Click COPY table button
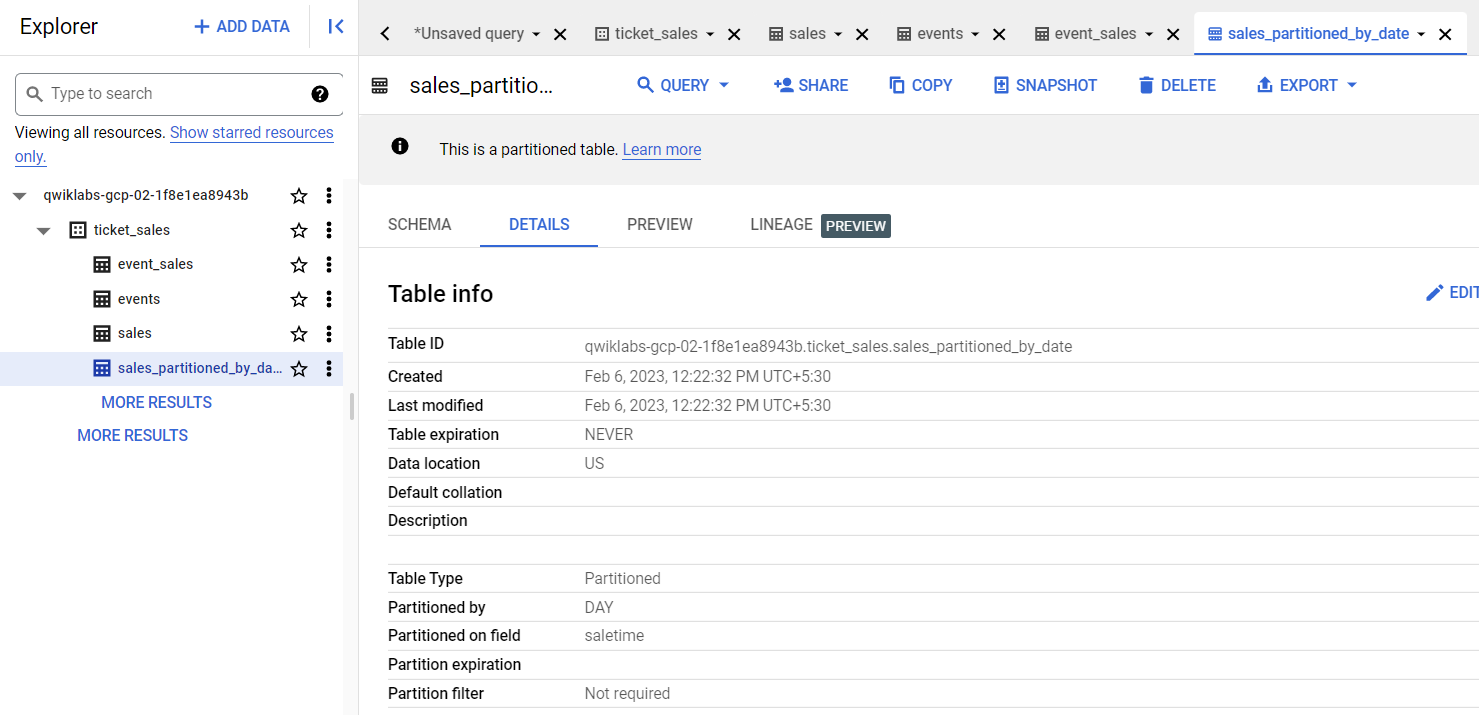This screenshot has height=715, width=1479. point(921,85)
